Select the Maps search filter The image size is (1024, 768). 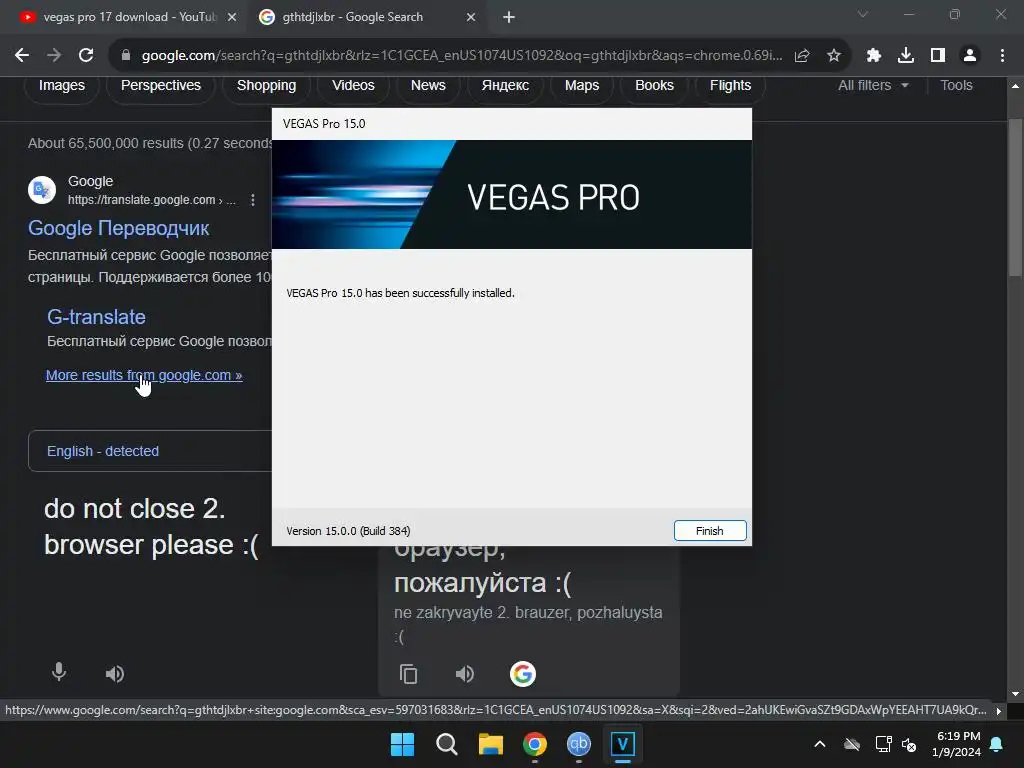[582, 86]
